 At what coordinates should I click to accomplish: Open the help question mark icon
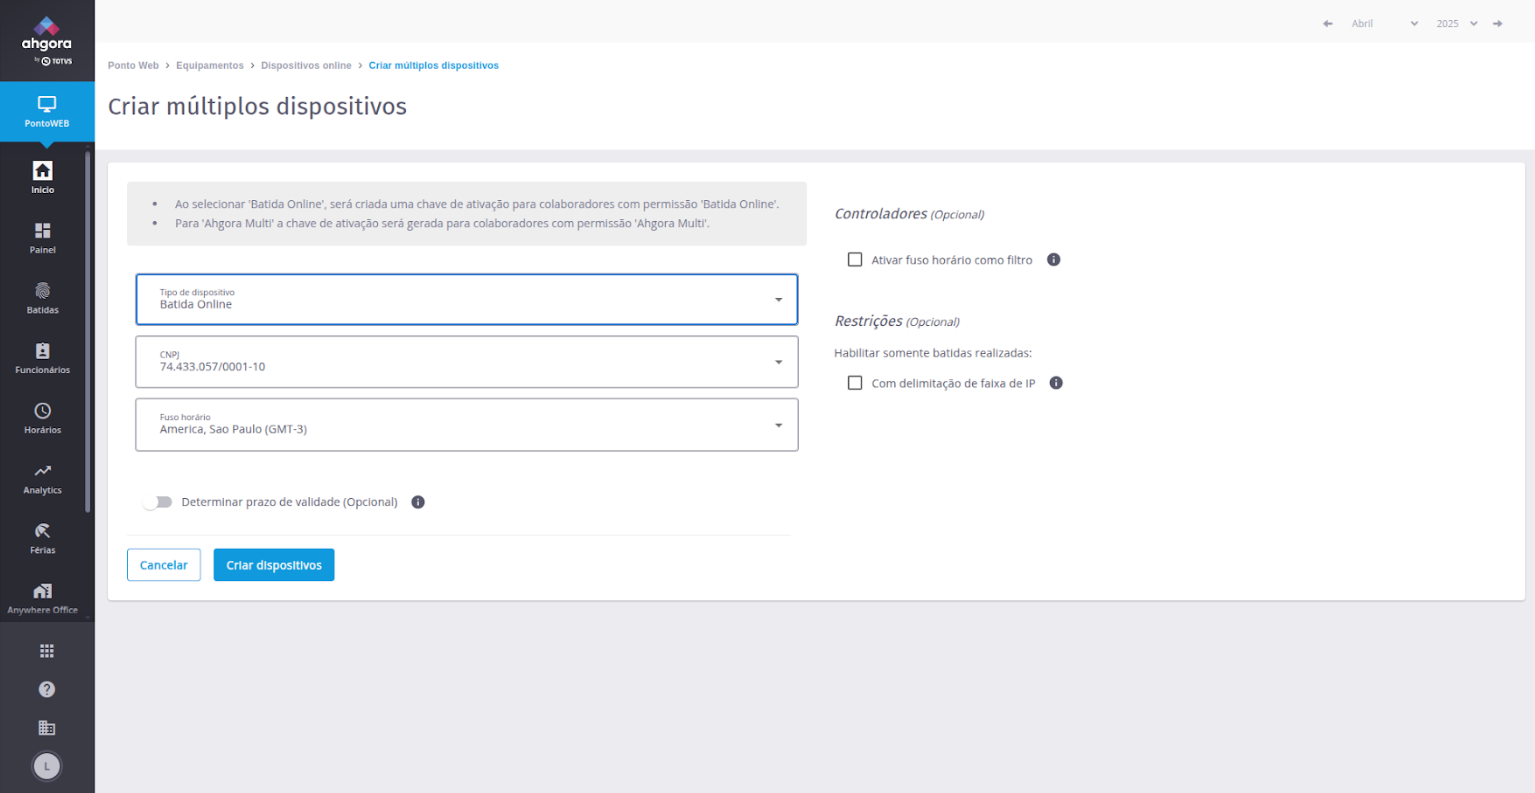(x=47, y=689)
